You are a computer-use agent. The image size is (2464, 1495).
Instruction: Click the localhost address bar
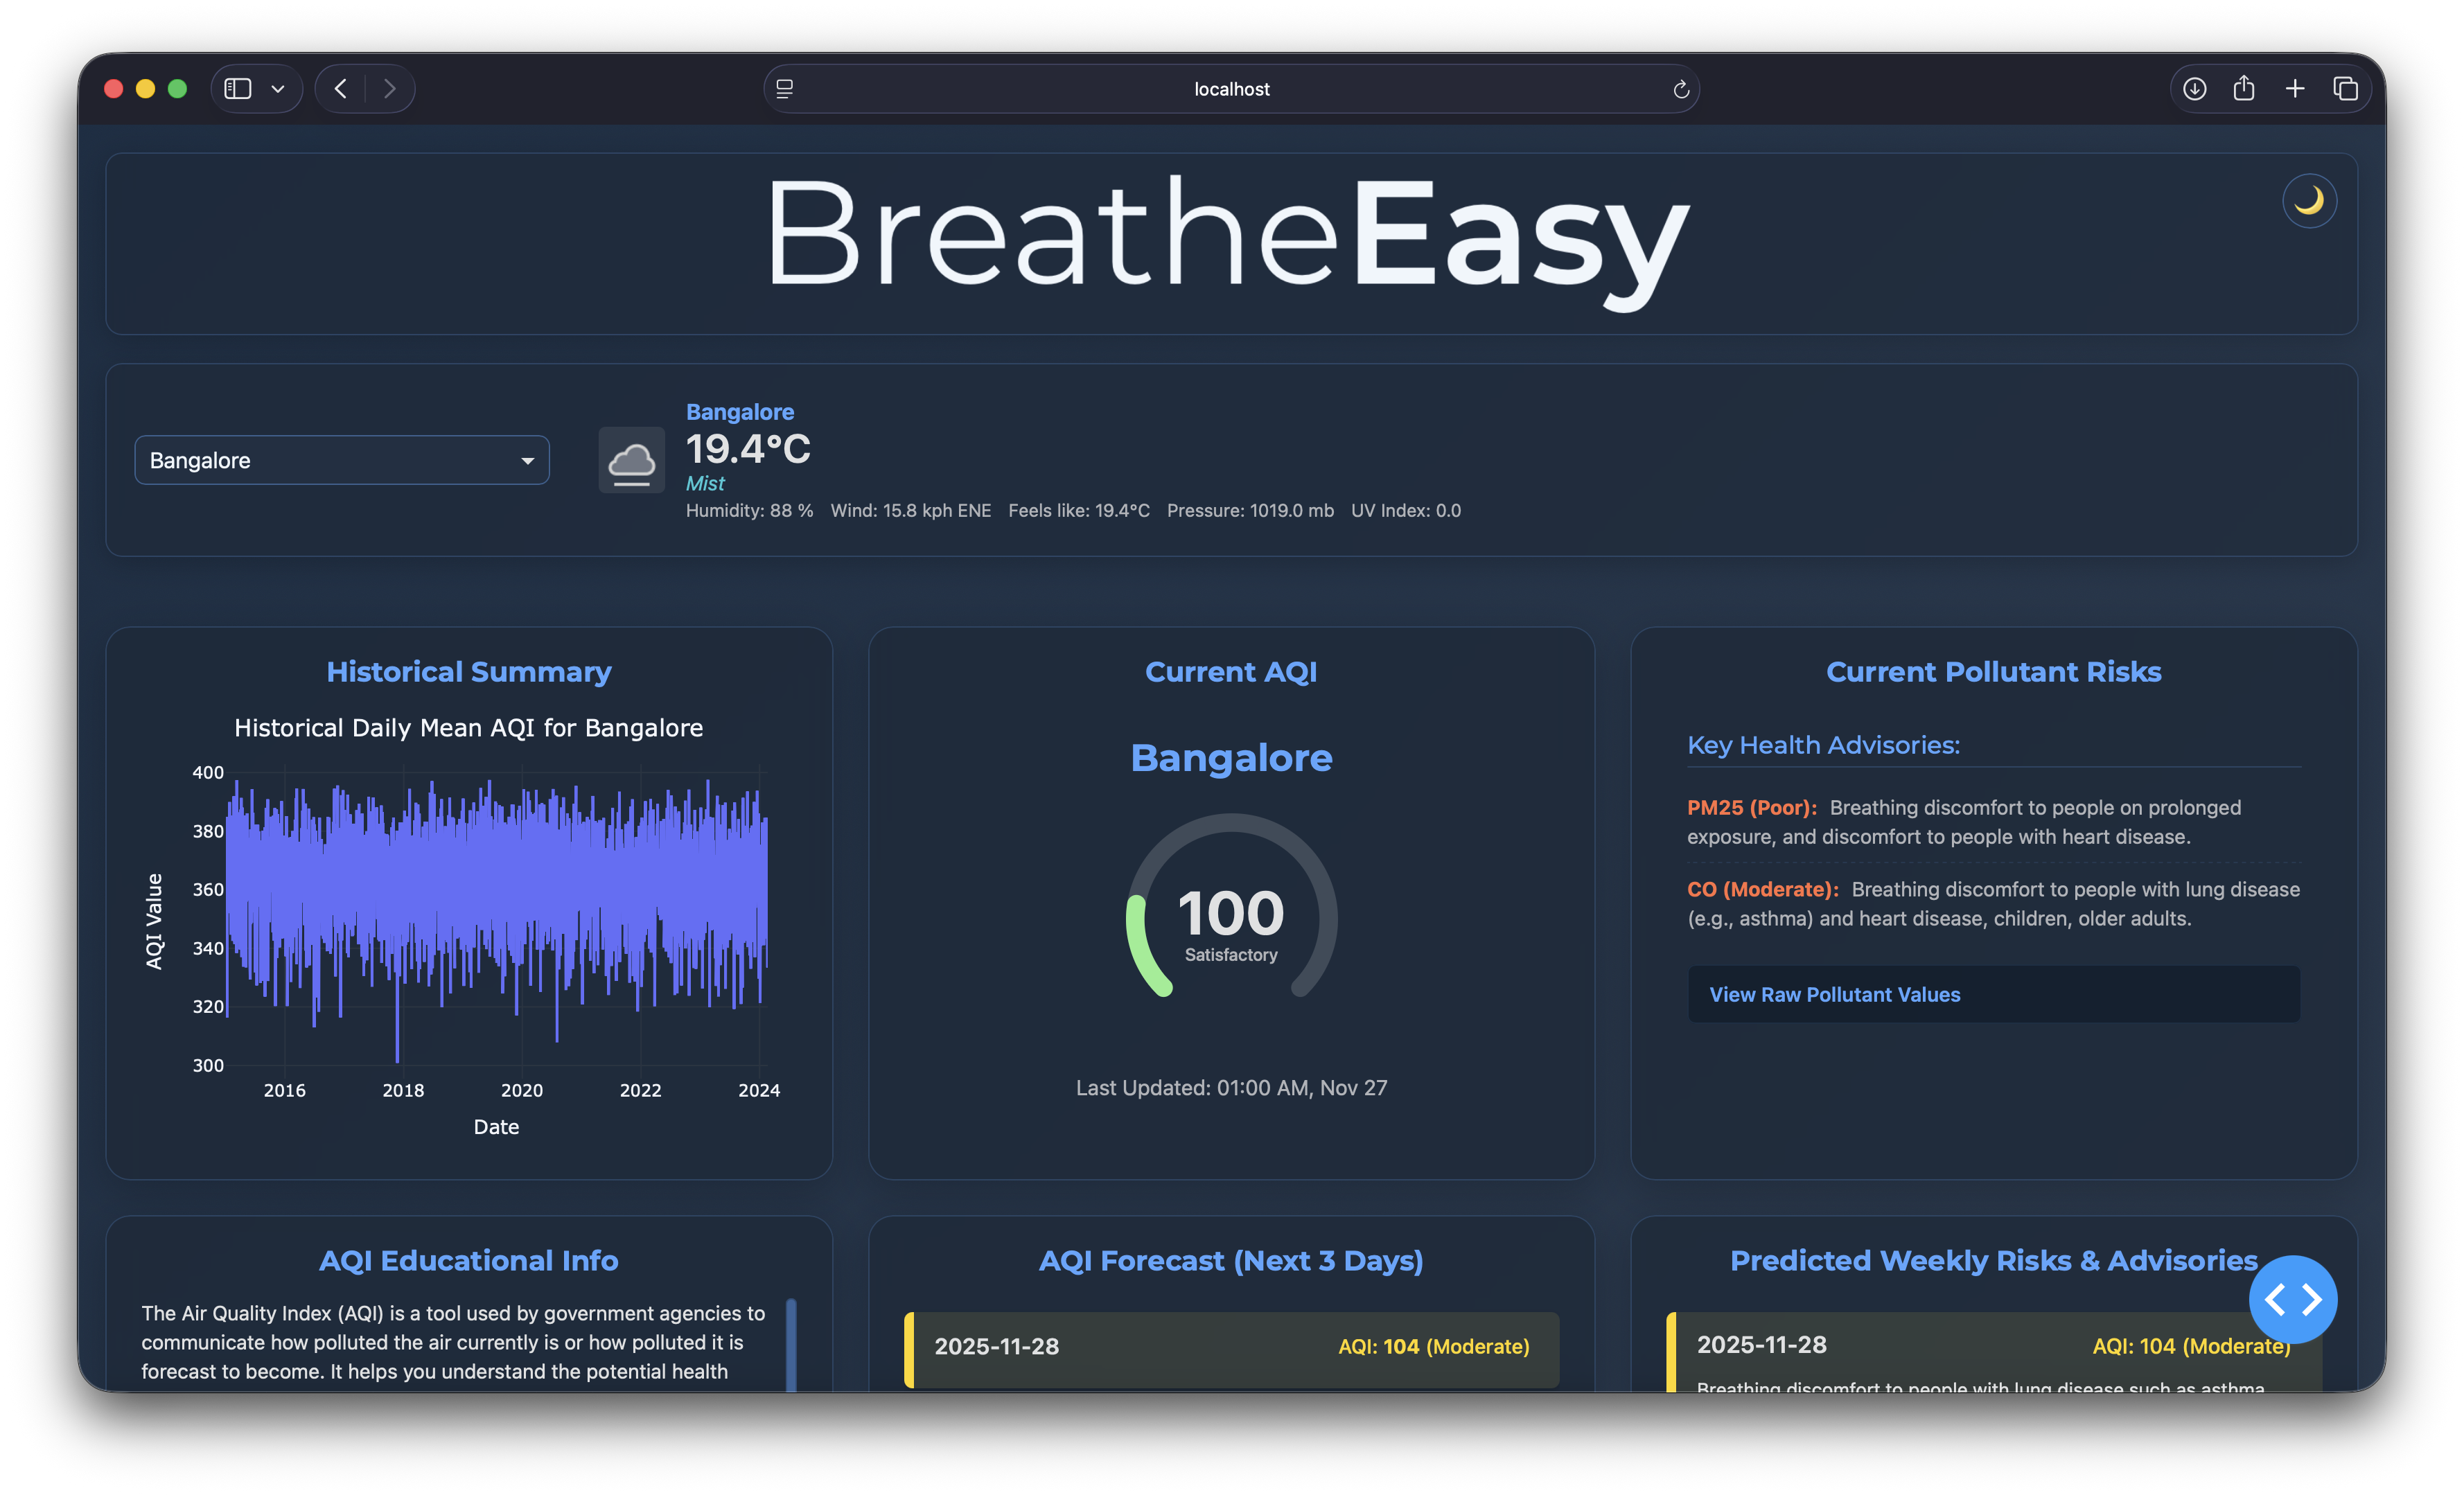pyautogui.click(x=1232, y=88)
